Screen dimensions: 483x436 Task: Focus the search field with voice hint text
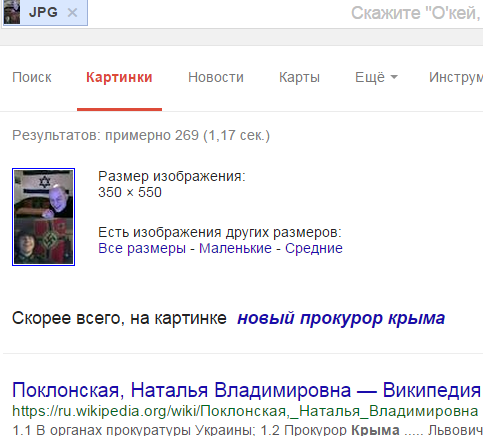pyautogui.click(x=417, y=13)
